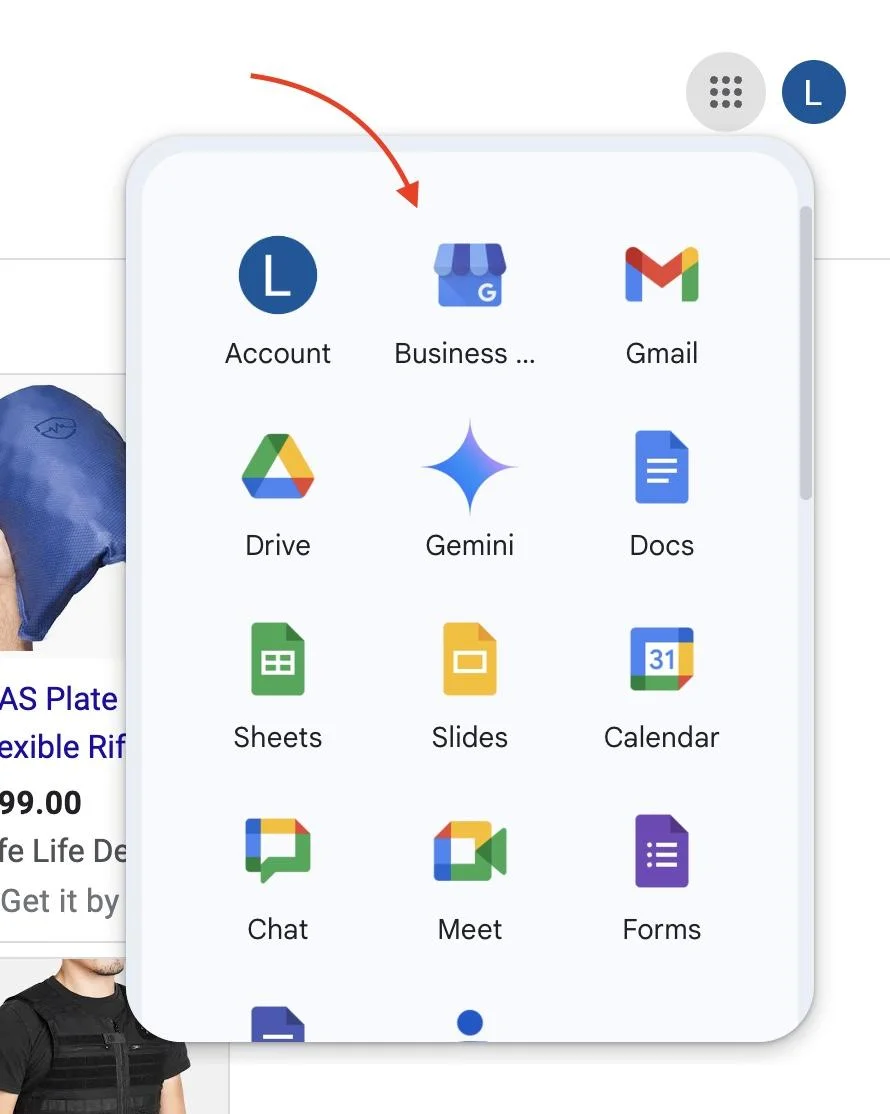
Task: Open Google Forms from the apps menu
Action: pyautogui.click(x=661, y=877)
